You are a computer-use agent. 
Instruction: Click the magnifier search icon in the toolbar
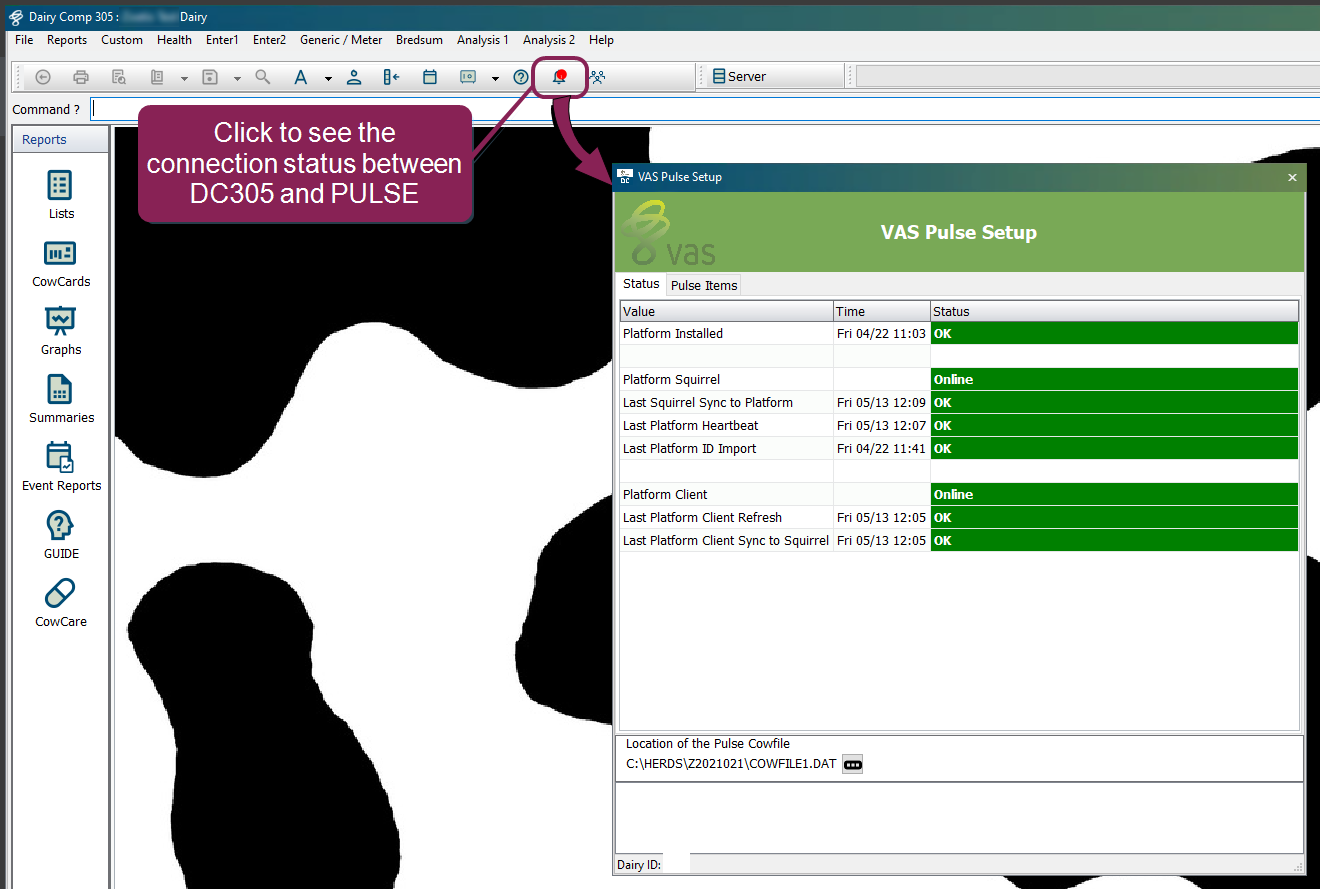(x=263, y=77)
